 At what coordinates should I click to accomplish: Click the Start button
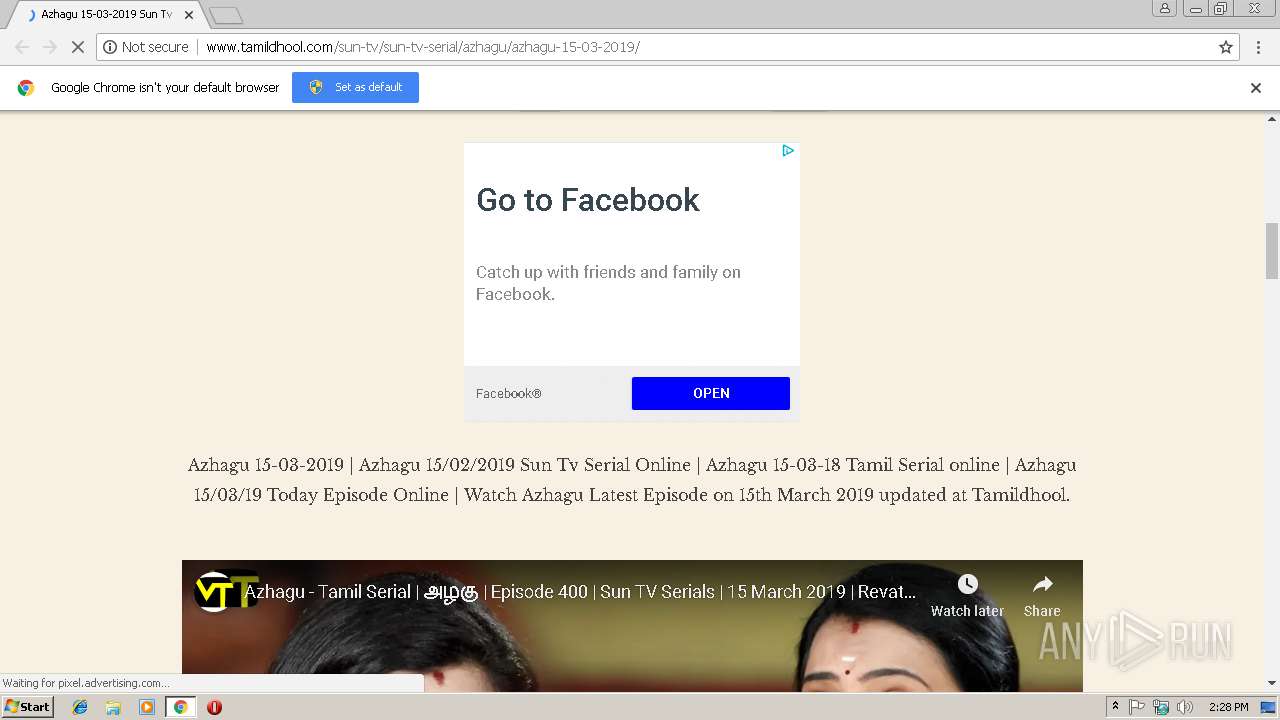tap(28, 707)
